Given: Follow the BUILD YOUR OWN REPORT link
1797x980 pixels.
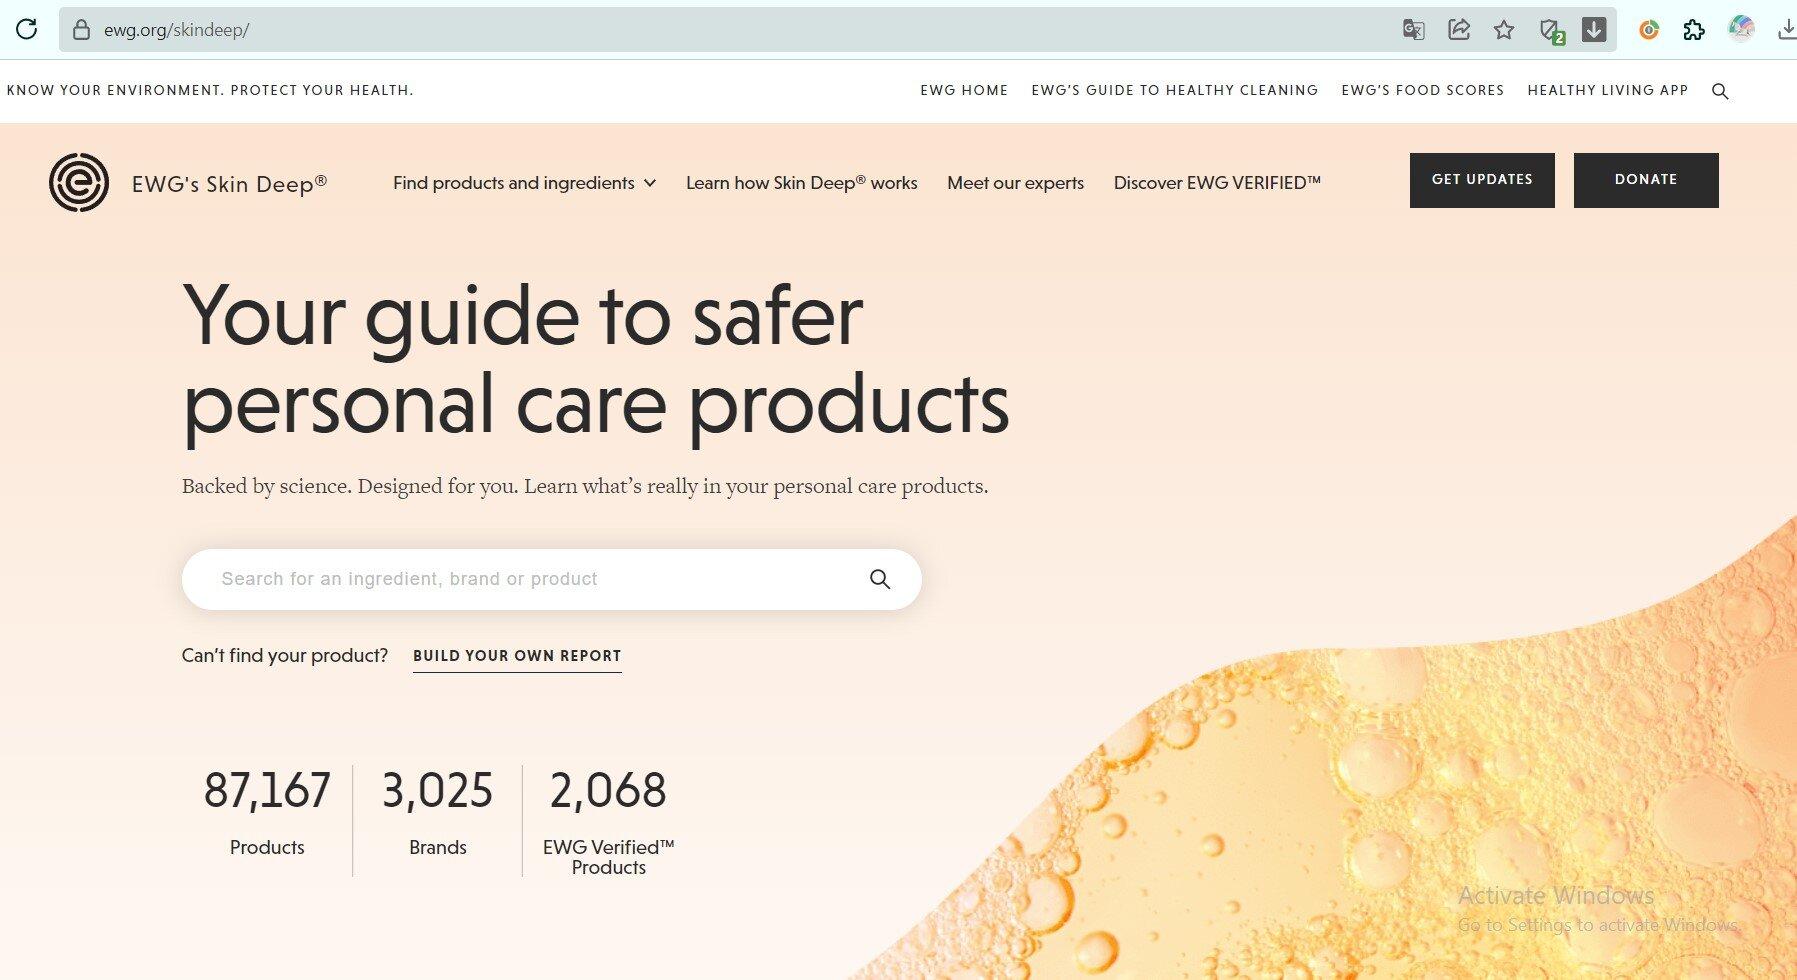Looking at the screenshot, I should tap(517, 656).
